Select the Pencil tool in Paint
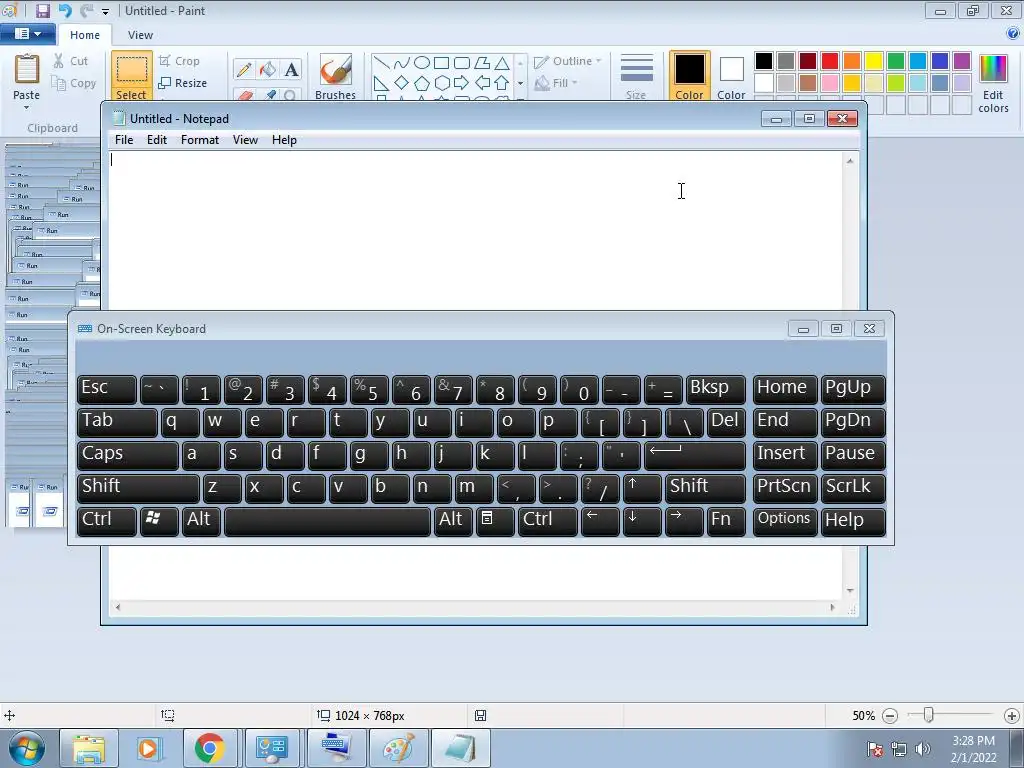Screen dimensions: 1024x768 (x=244, y=69)
